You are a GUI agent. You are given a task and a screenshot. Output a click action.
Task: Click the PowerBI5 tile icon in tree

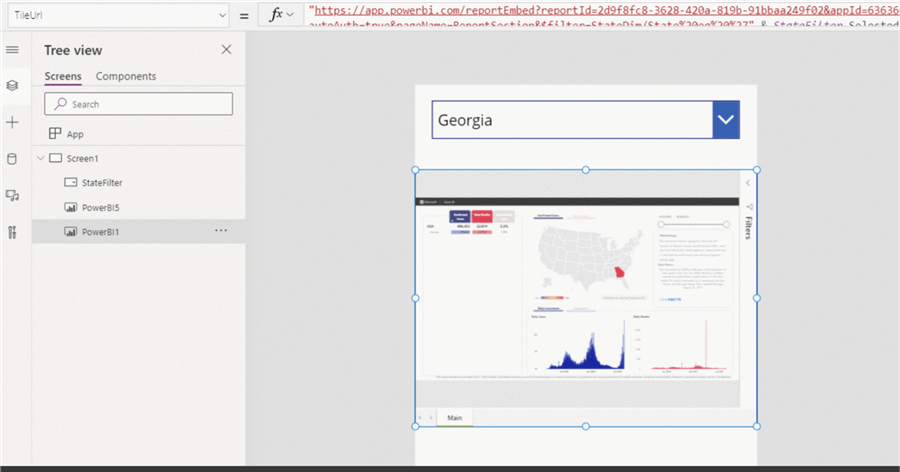click(x=71, y=207)
